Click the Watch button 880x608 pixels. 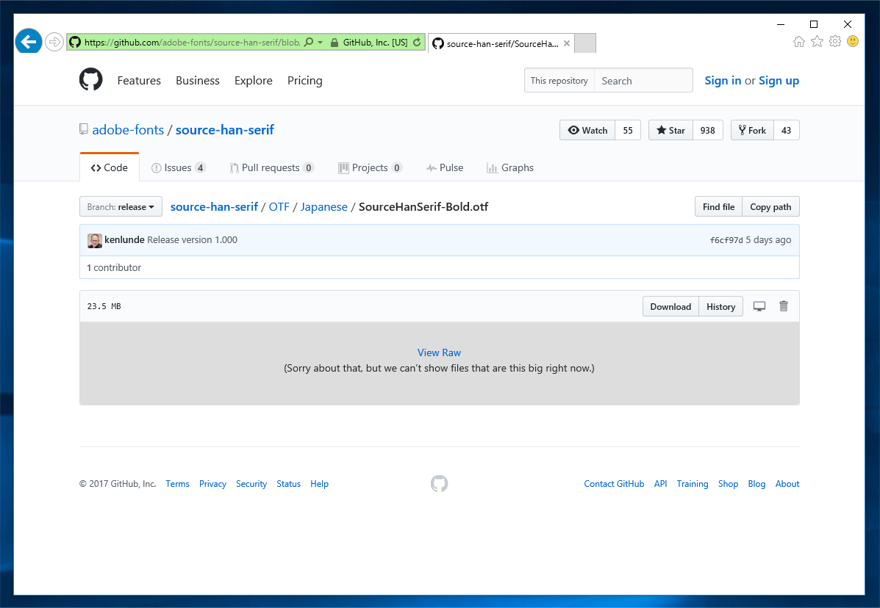(588, 130)
